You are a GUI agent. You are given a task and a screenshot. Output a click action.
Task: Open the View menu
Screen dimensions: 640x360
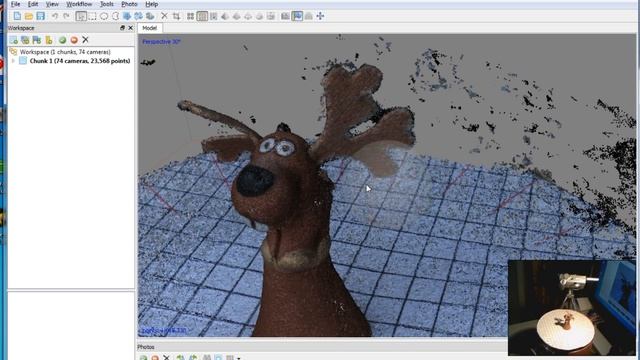coord(52,4)
